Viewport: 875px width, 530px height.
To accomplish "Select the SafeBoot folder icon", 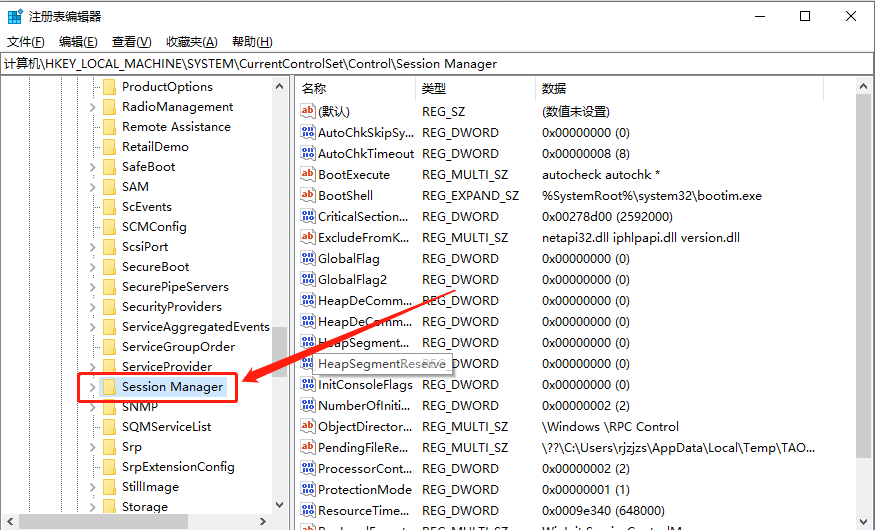I will tap(109, 167).
